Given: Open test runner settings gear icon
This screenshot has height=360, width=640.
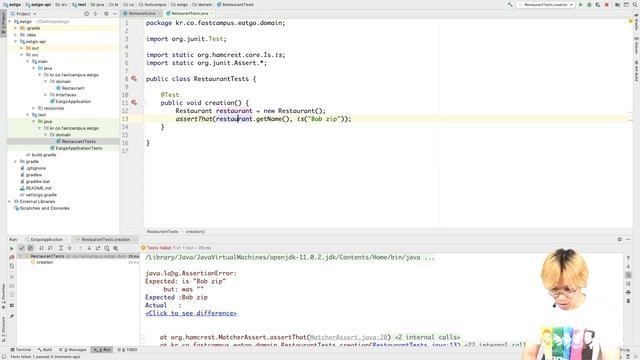Looking at the screenshot, I should 116,248.
